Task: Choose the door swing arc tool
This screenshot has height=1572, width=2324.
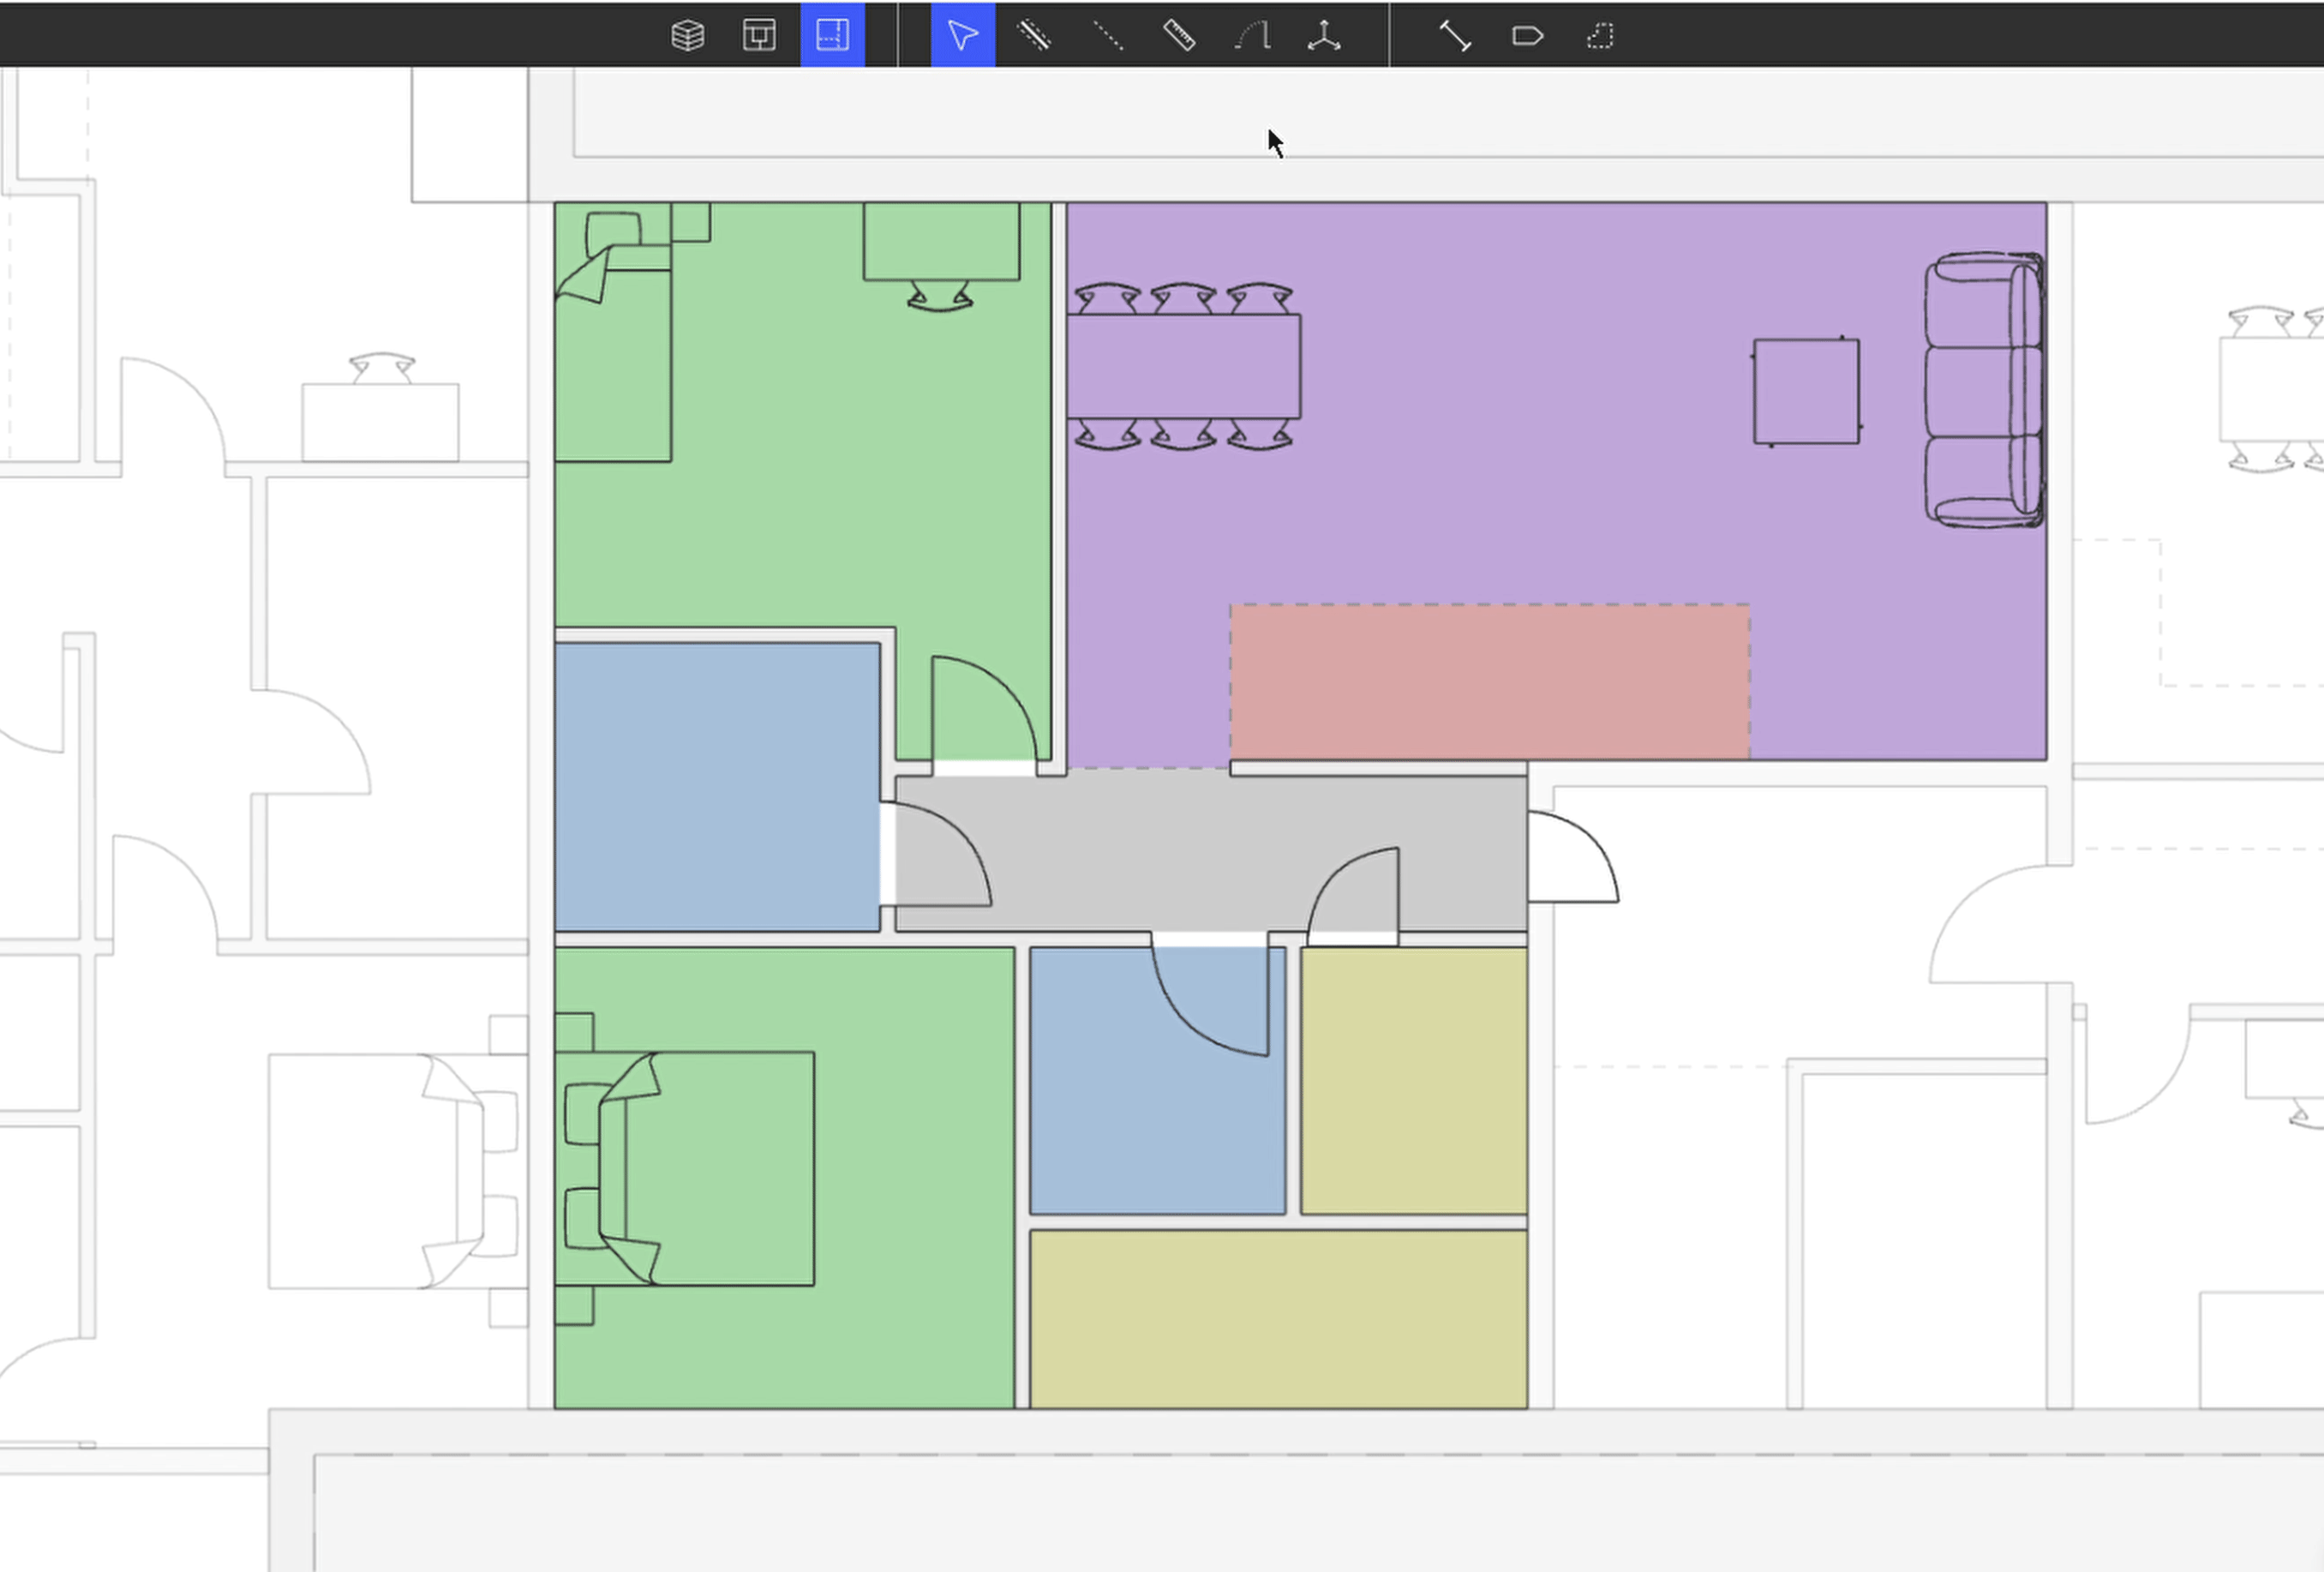Action: coord(1252,35)
